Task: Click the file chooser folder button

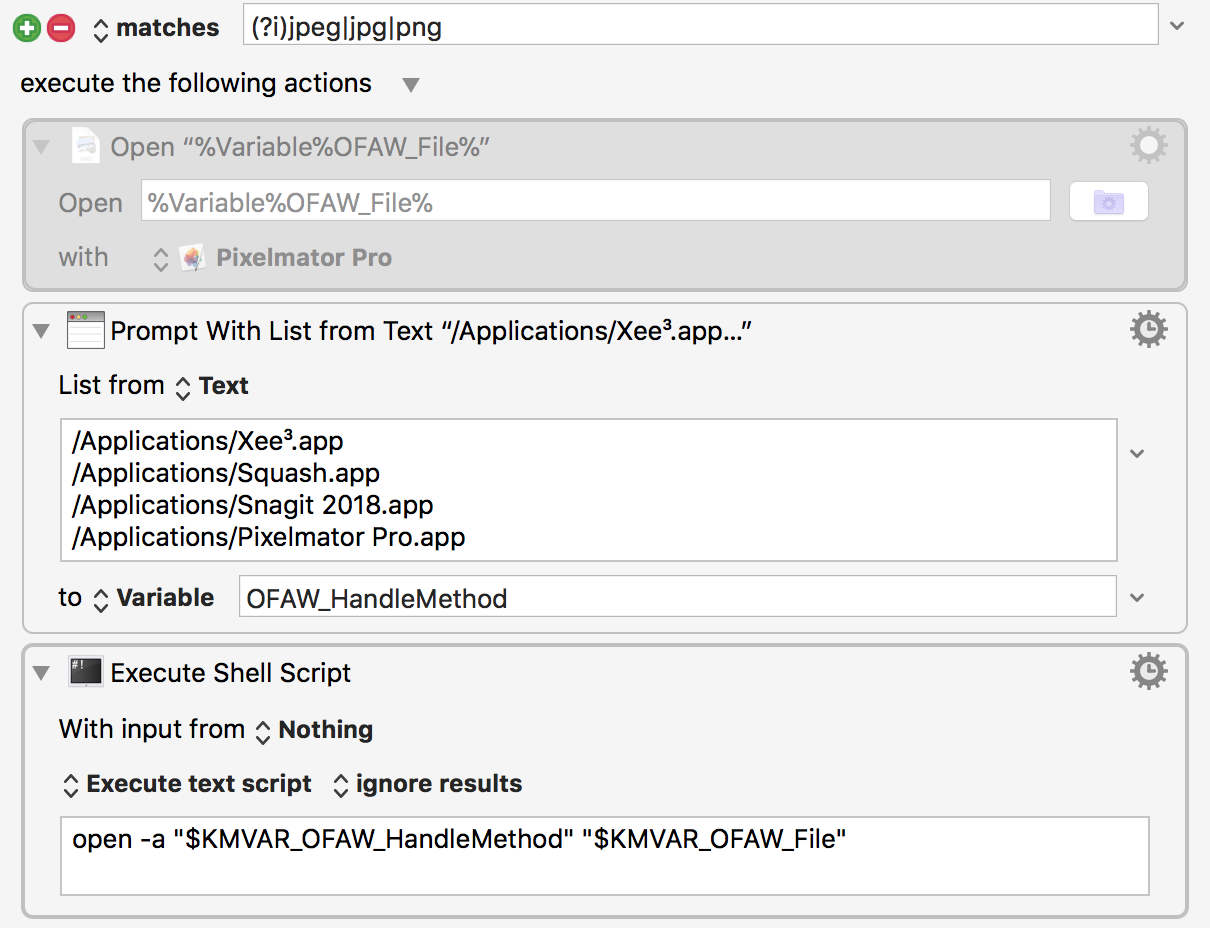Action: [1108, 202]
